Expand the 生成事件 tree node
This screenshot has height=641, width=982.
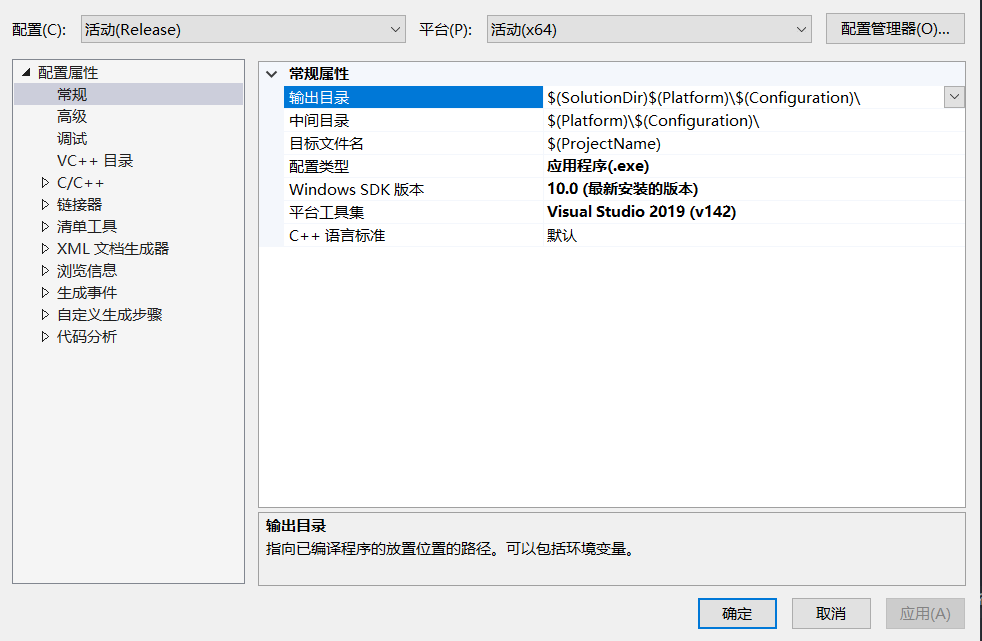pyautogui.click(x=44, y=292)
